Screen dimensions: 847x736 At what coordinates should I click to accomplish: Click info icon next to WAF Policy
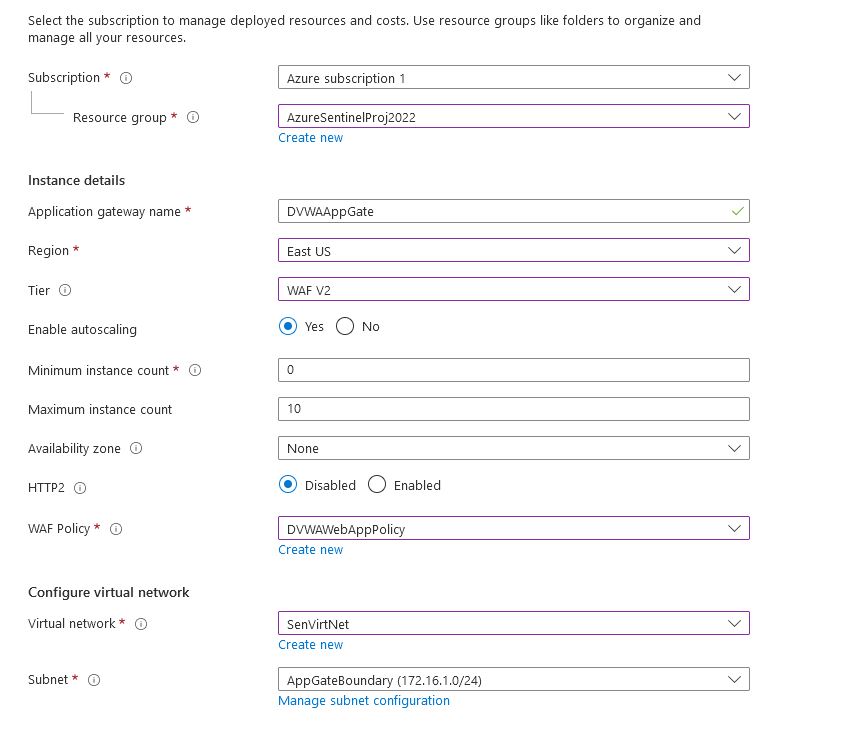pyautogui.click(x=116, y=529)
